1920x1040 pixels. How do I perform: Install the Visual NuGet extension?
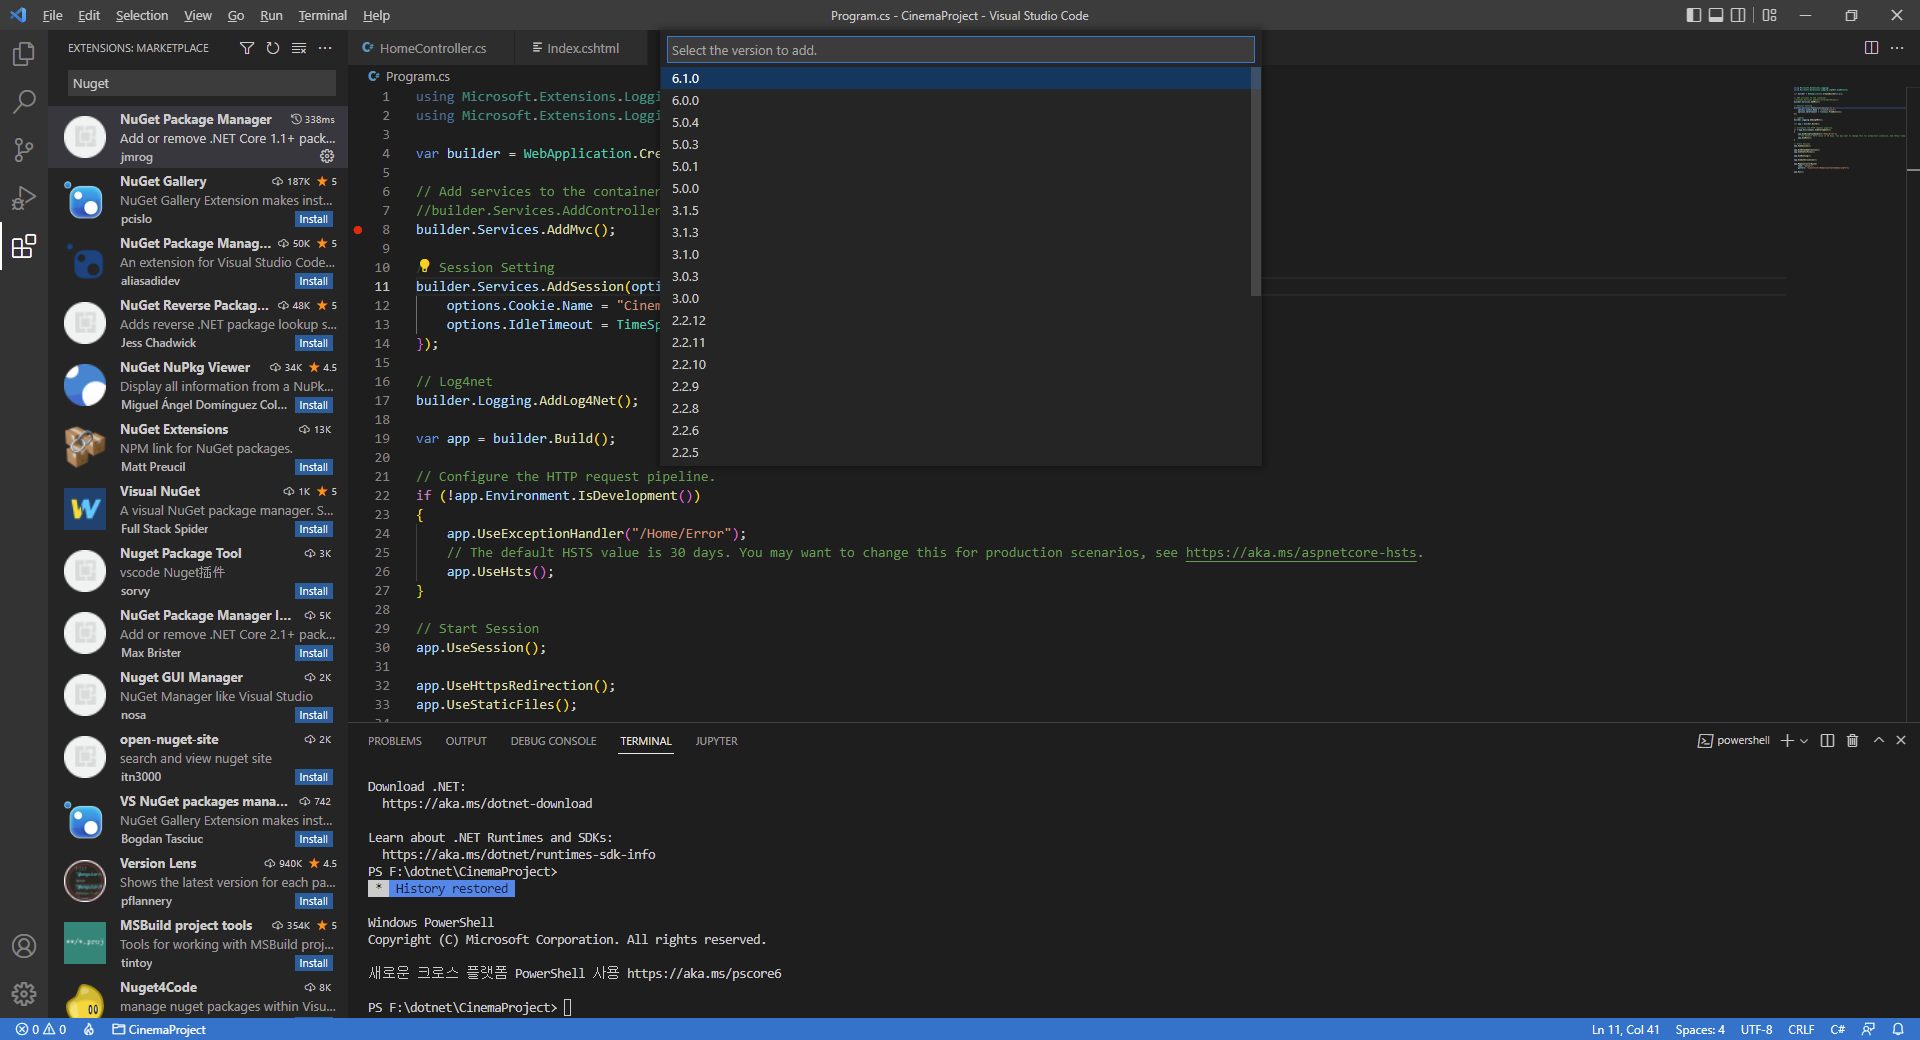click(313, 529)
